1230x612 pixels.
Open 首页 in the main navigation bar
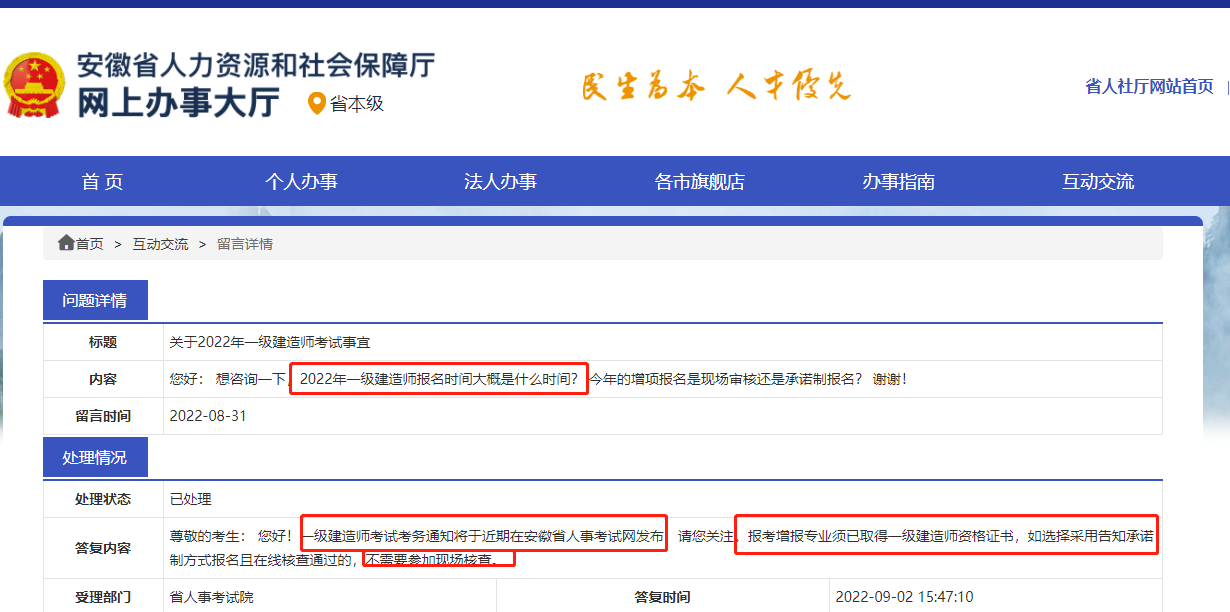tap(102, 182)
